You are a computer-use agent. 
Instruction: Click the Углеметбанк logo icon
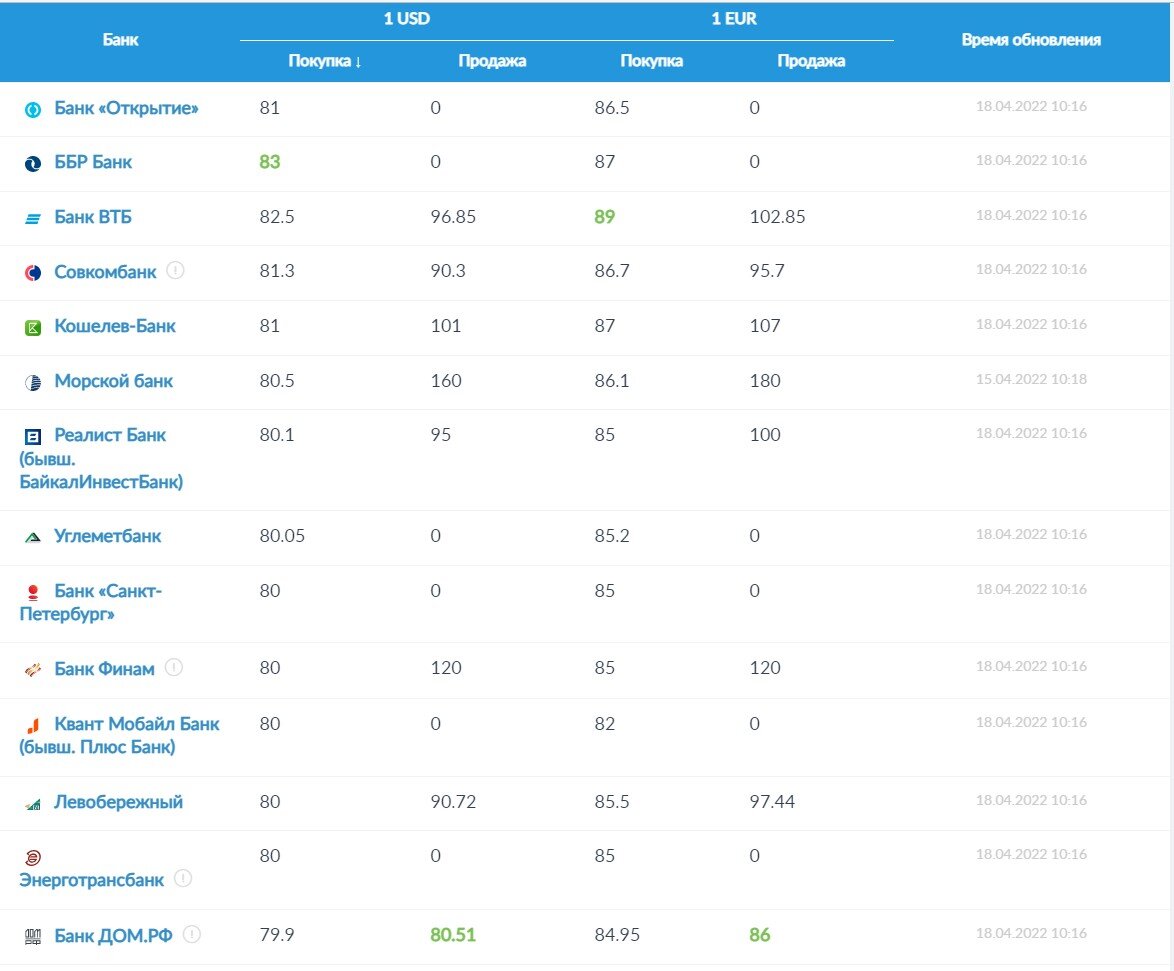click(x=33, y=537)
